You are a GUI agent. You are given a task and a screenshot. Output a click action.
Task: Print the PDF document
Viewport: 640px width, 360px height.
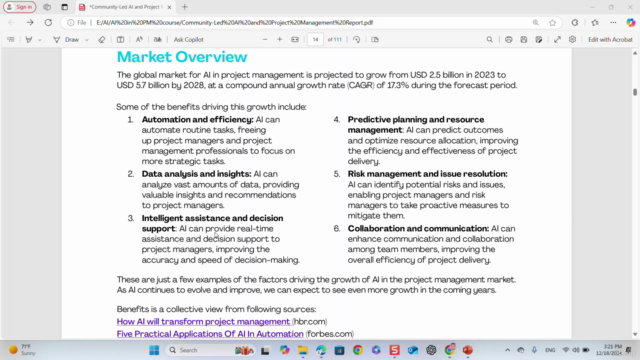[509, 40]
